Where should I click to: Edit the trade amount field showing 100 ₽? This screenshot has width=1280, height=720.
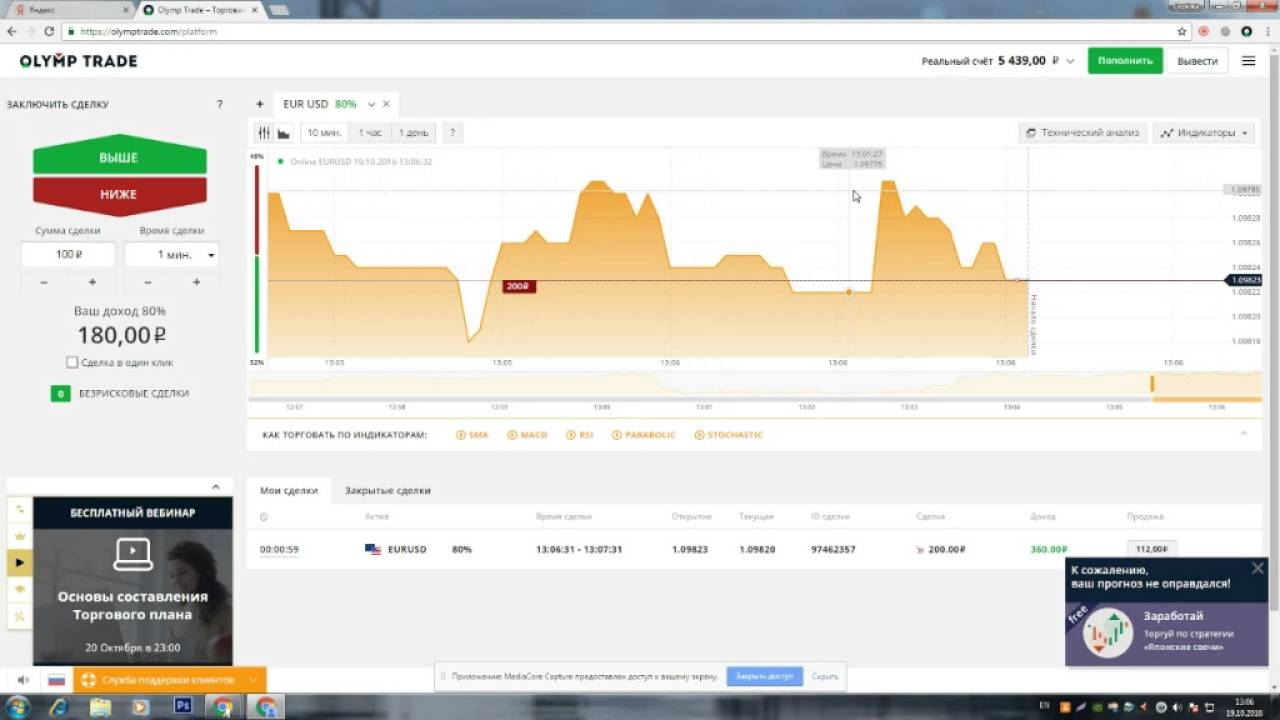click(x=68, y=255)
